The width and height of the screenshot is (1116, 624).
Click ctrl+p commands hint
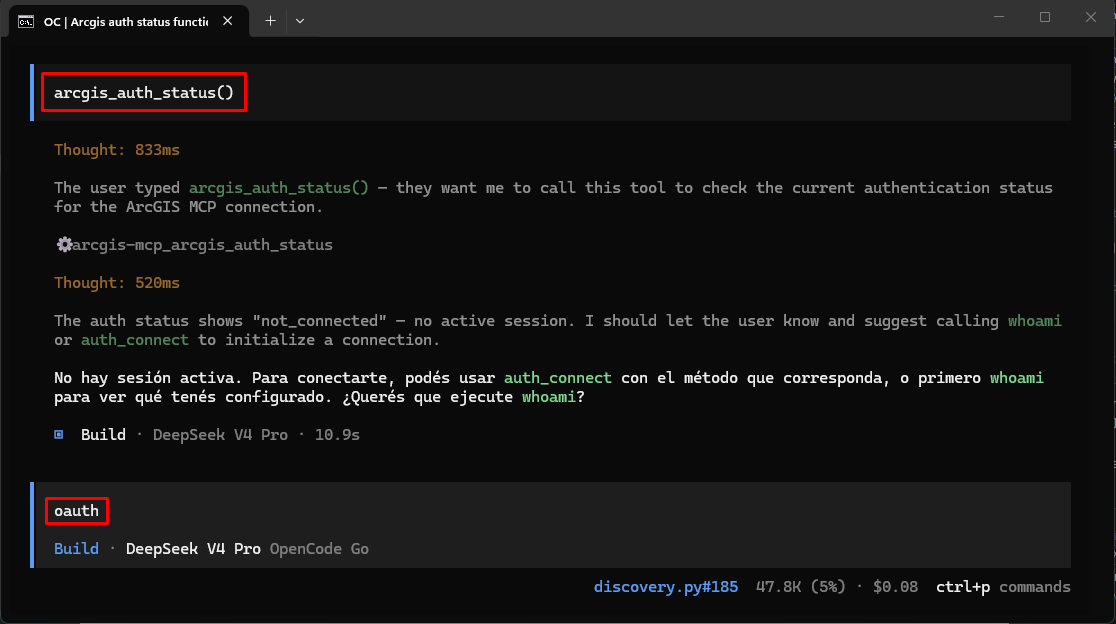[1003, 587]
